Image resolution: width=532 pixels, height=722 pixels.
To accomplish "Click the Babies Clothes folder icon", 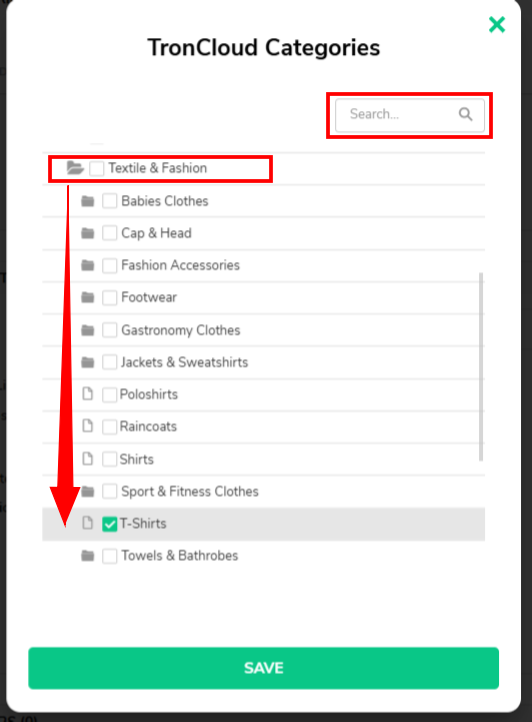I will [88, 201].
